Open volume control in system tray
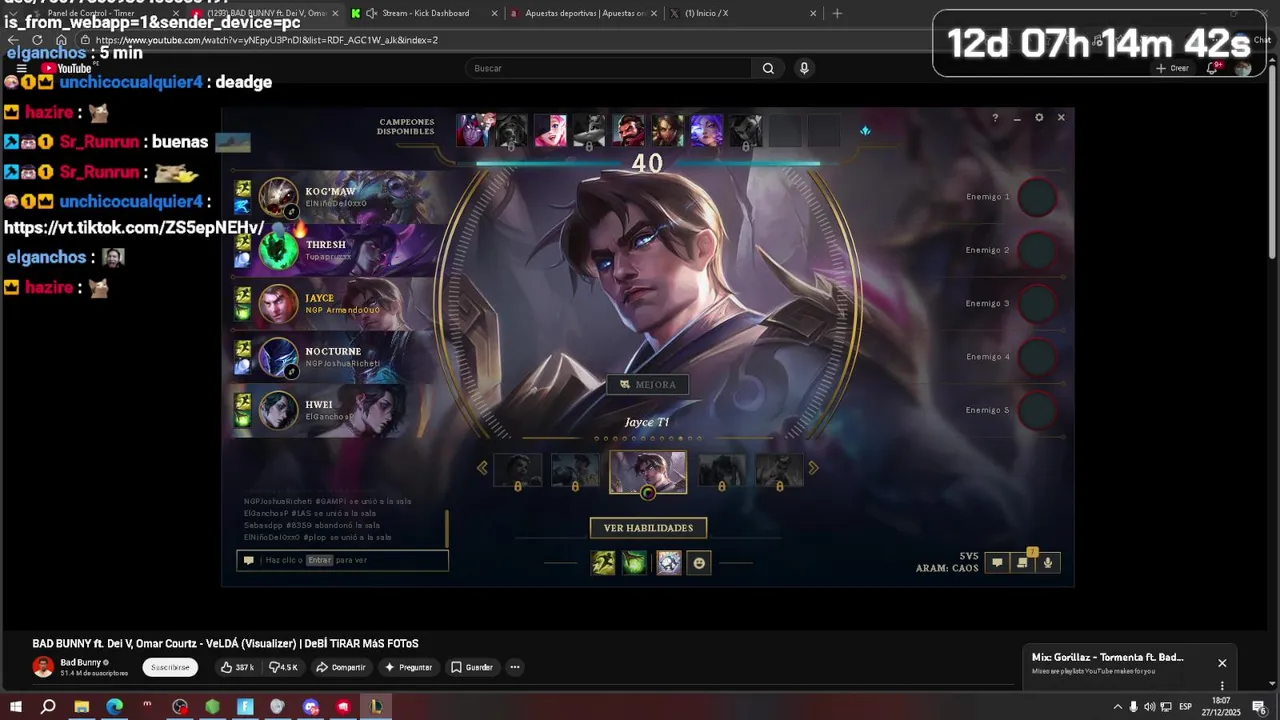This screenshot has width=1280, height=720. point(1149,707)
